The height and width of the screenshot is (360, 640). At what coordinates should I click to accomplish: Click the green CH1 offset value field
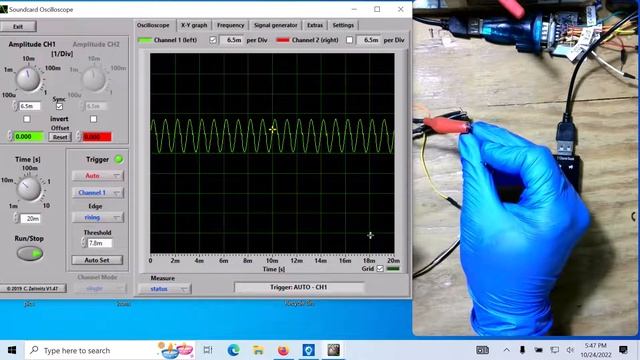point(29,137)
